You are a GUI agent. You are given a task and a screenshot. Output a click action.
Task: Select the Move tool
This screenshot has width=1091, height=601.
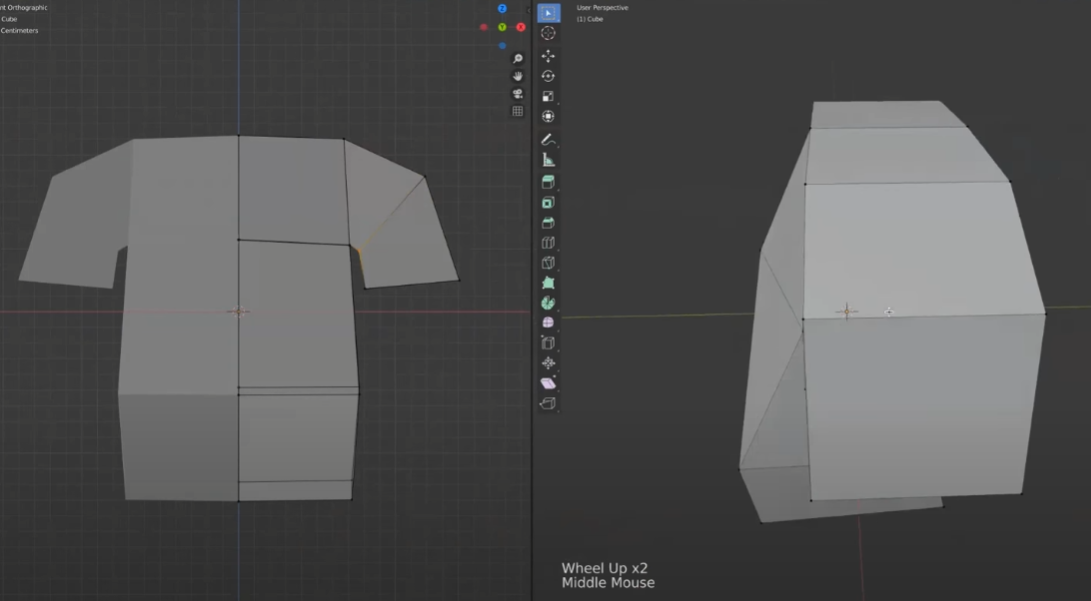[x=548, y=56]
